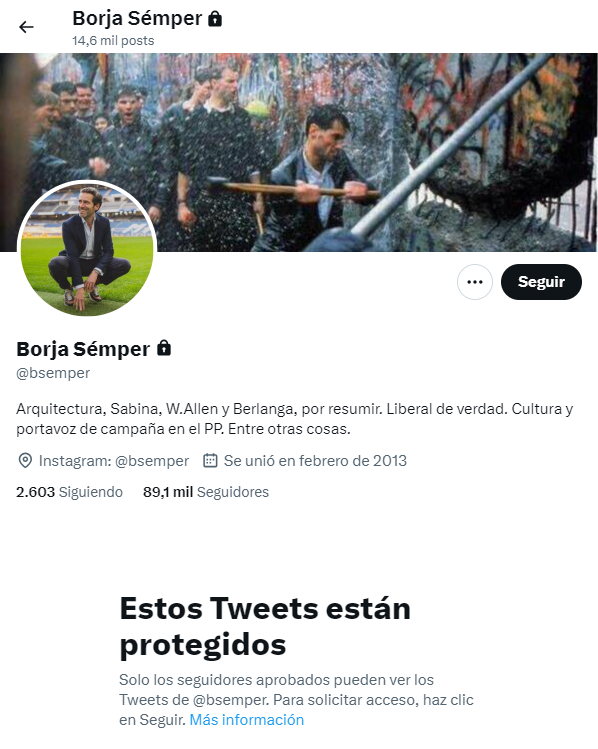Viewport: 598px width, 749px height.
Task: Click the lock icon in the header title
Action: (x=215, y=19)
